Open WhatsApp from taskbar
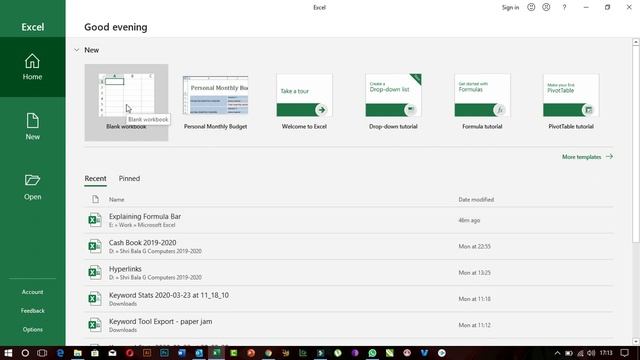This screenshot has width=640, height=360. (x=372, y=353)
